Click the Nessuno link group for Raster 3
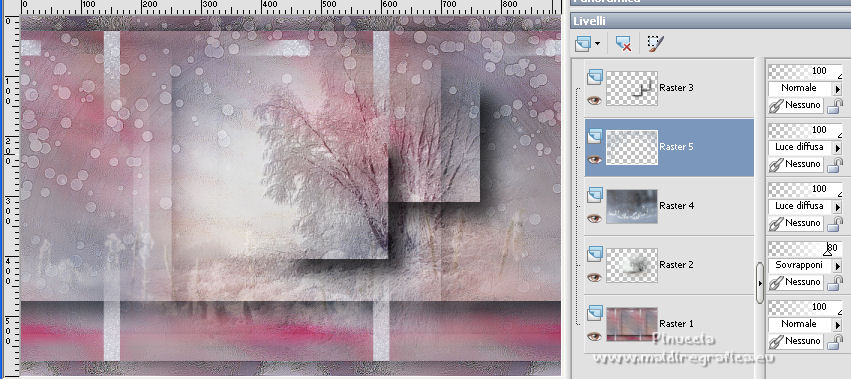The image size is (851, 379). click(797, 105)
